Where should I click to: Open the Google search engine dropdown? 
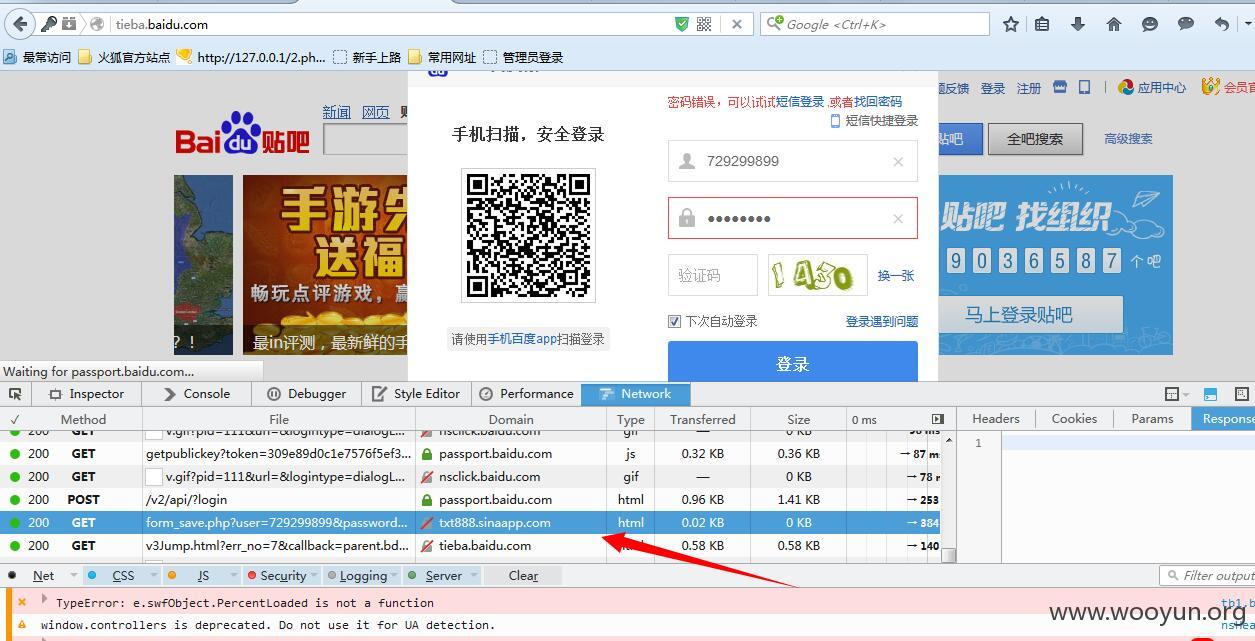(x=774, y=24)
